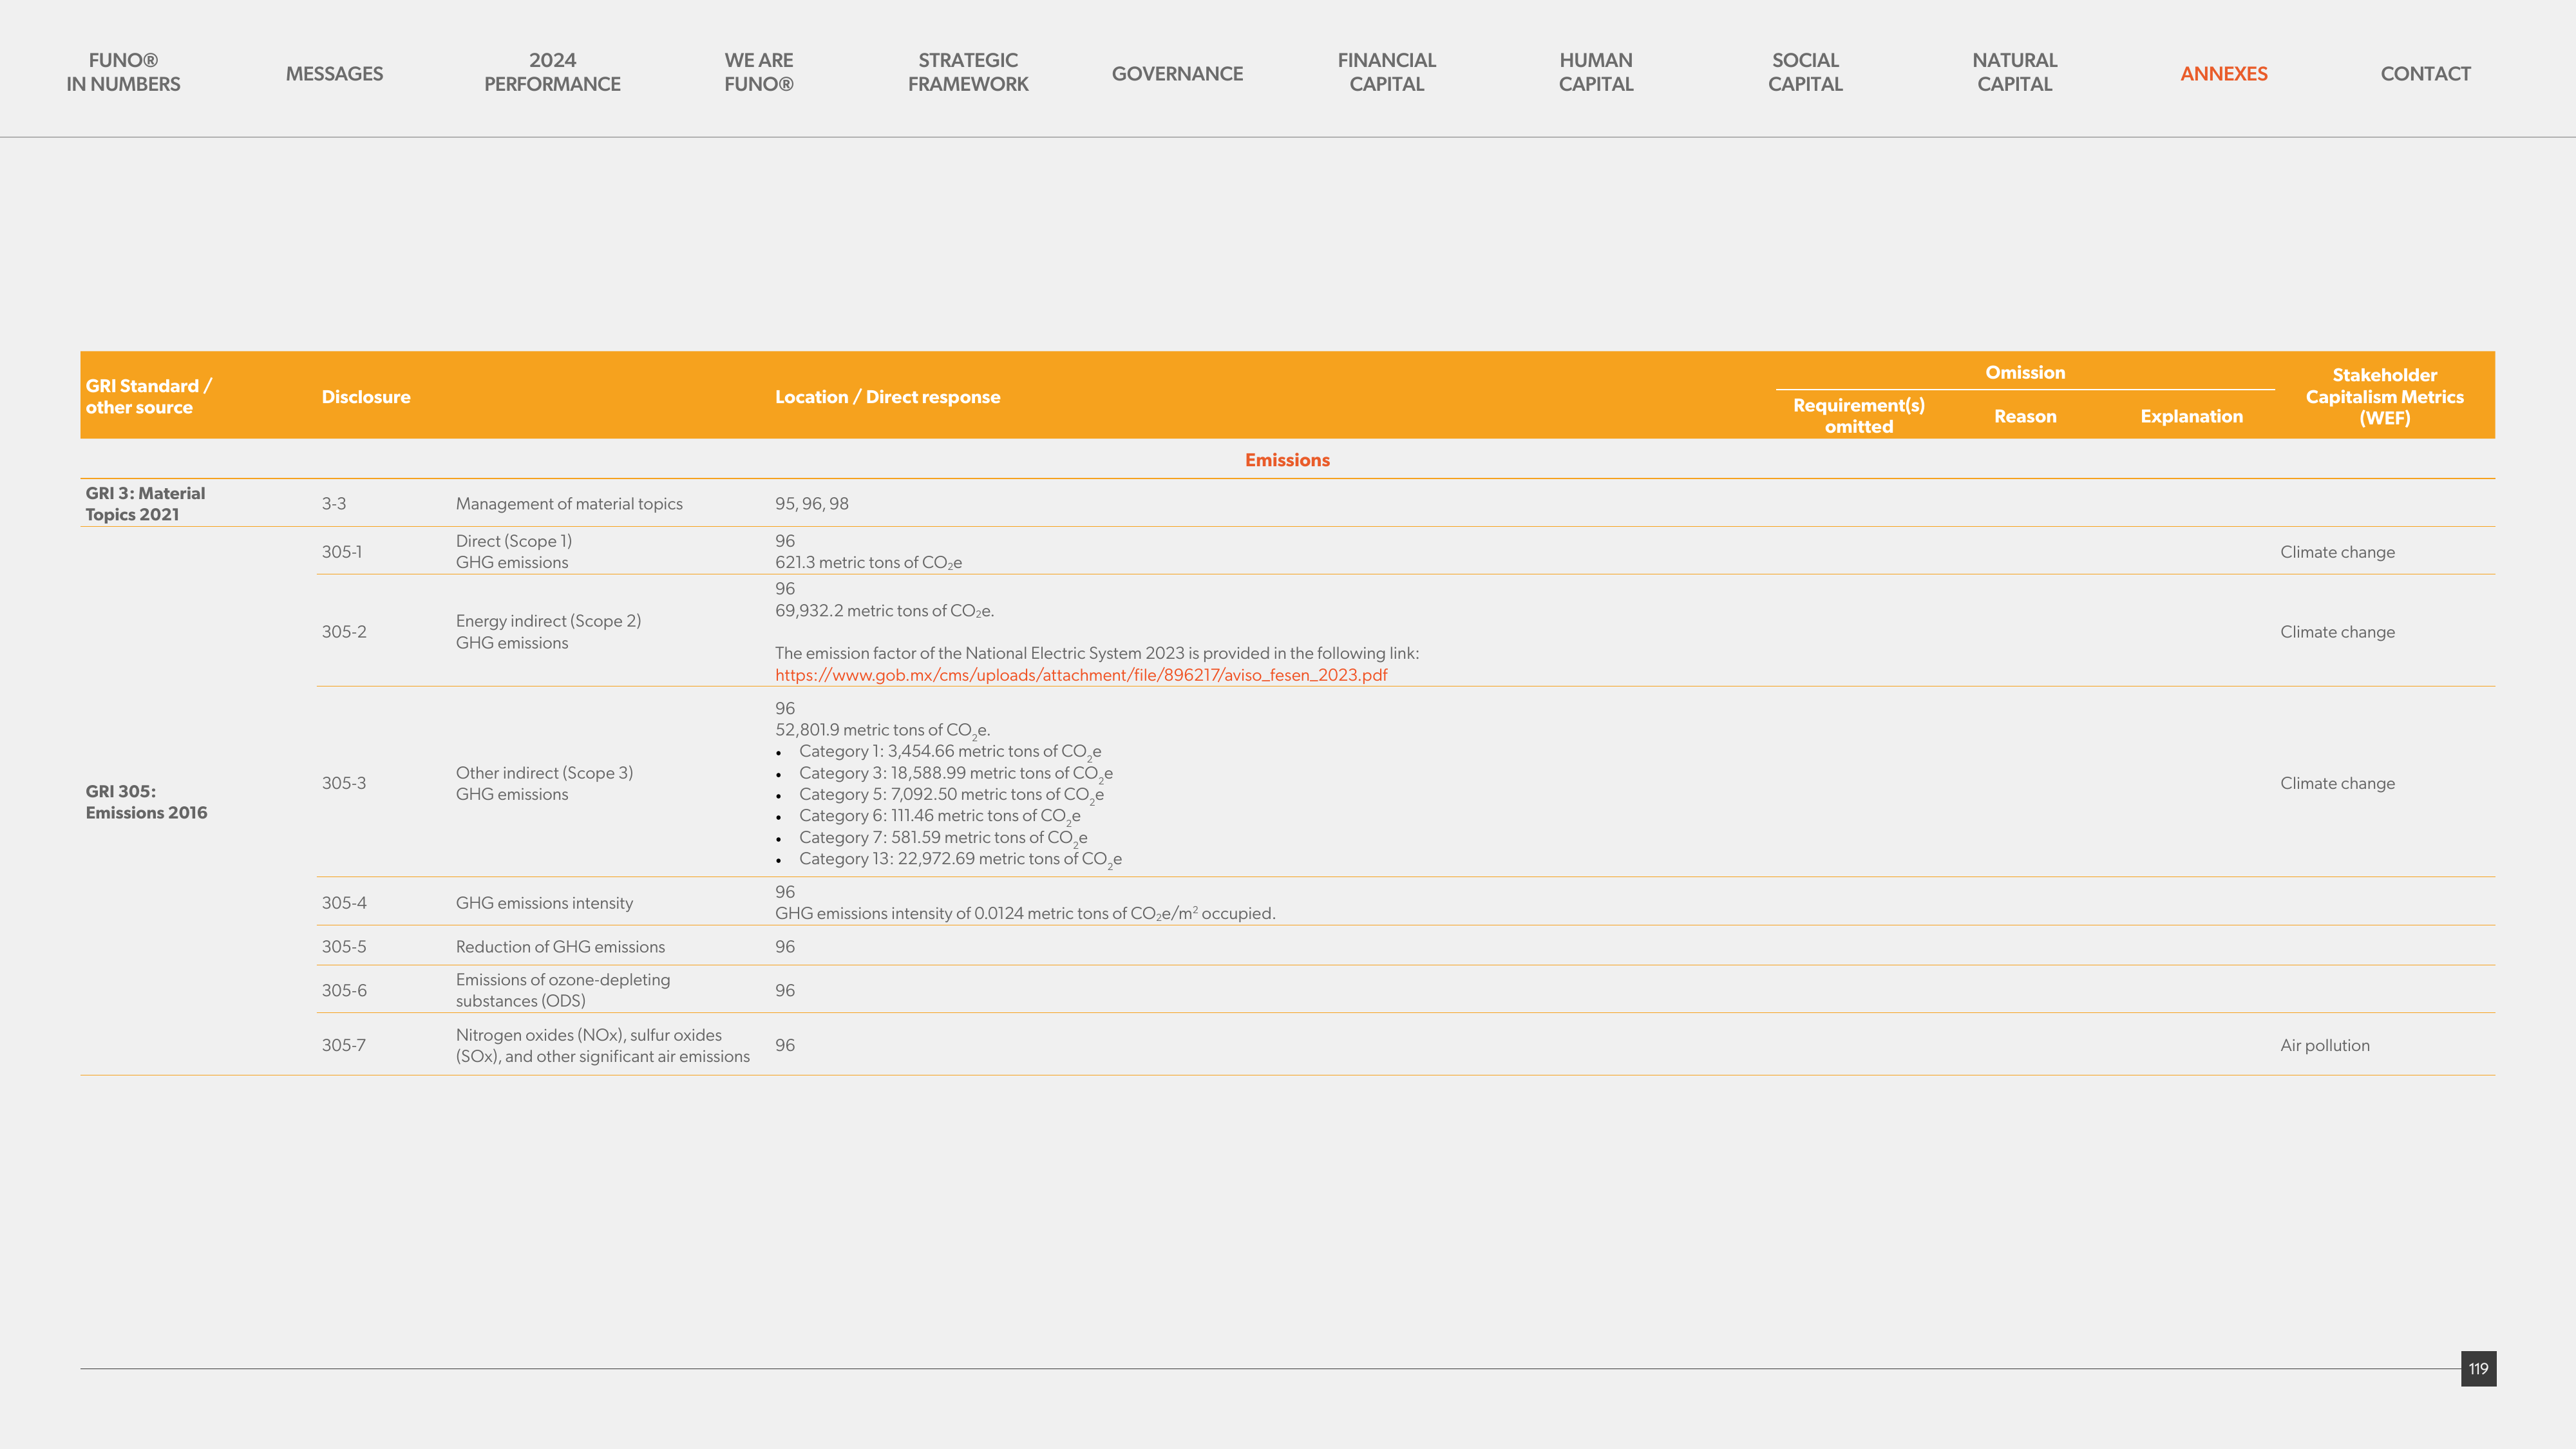Go to HUMAN CAPITAL section
The image size is (2576, 1449).
point(1596,72)
